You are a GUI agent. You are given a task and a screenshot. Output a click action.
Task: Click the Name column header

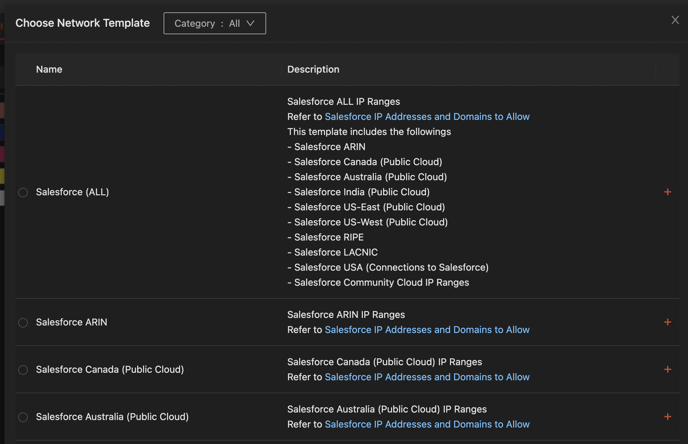tap(49, 69)
